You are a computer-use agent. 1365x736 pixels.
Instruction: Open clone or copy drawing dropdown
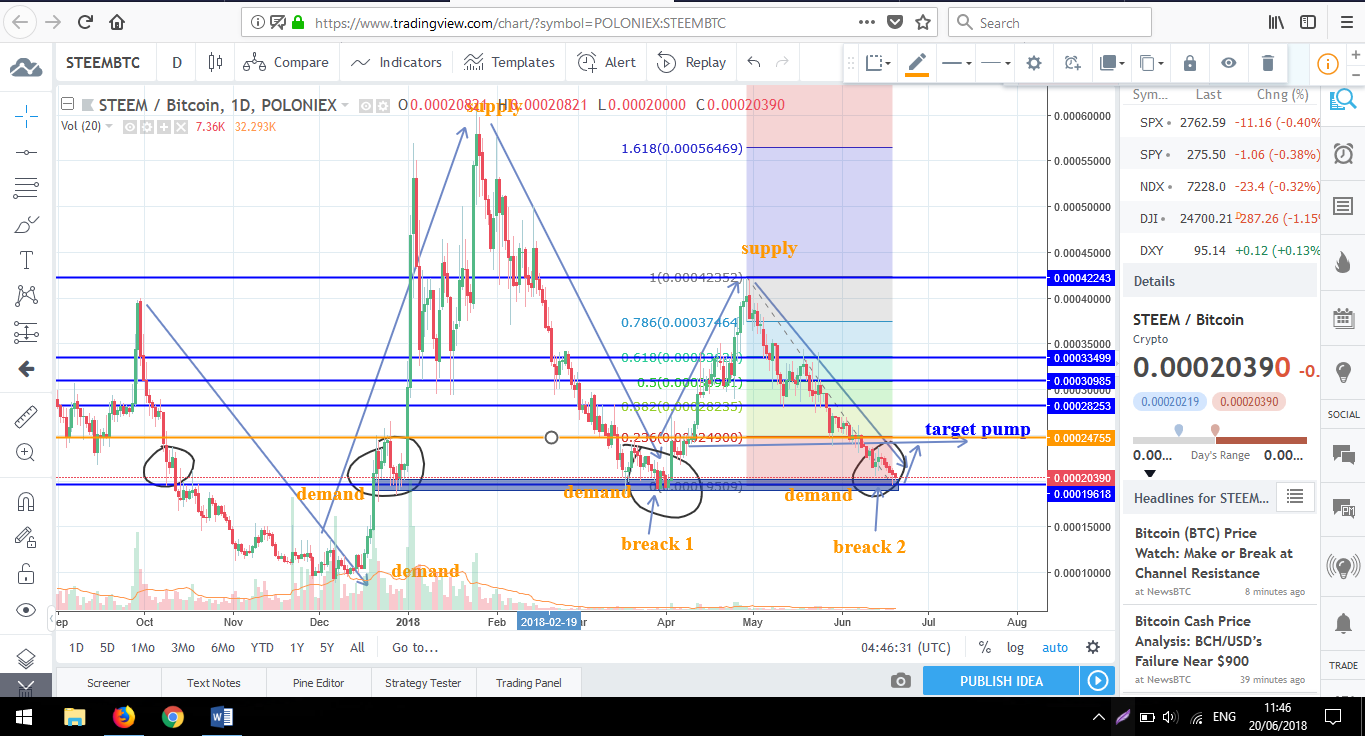1151,63
